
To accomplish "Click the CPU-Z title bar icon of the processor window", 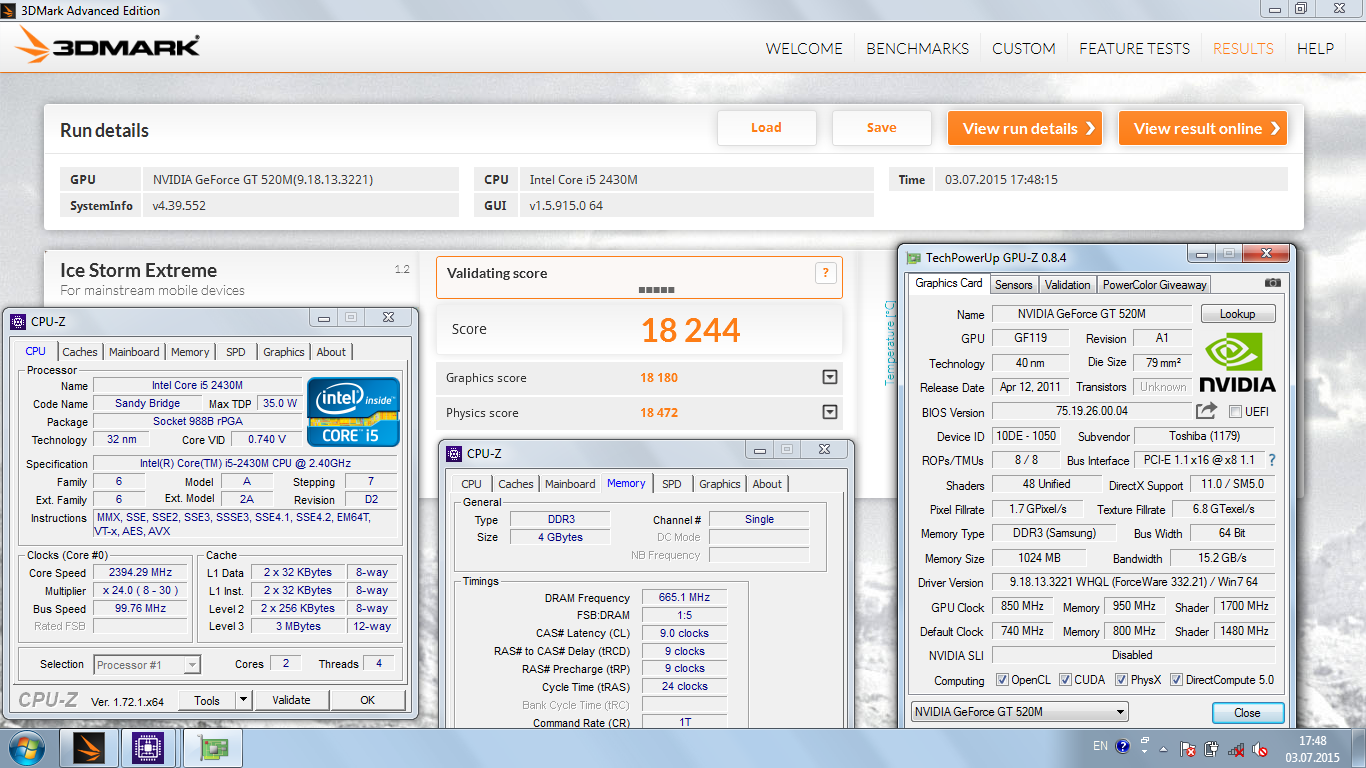I will click(18, 321).
